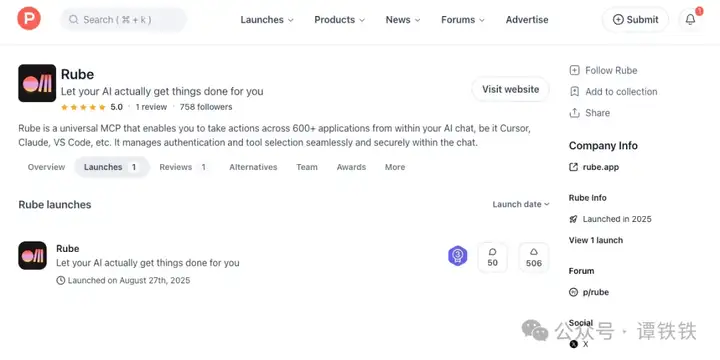The width and height of the screenshot is (720, 360).
Task: Open the More tab menu
Action: click(x=395, y=167)
